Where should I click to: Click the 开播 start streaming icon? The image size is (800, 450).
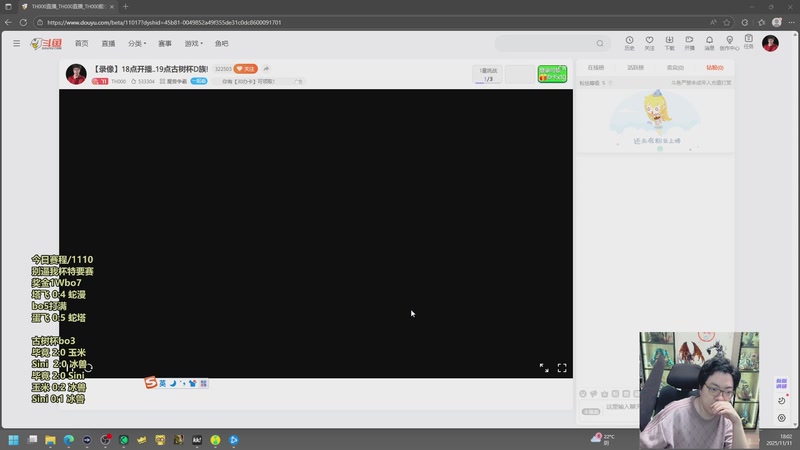[x=689, y=43]
